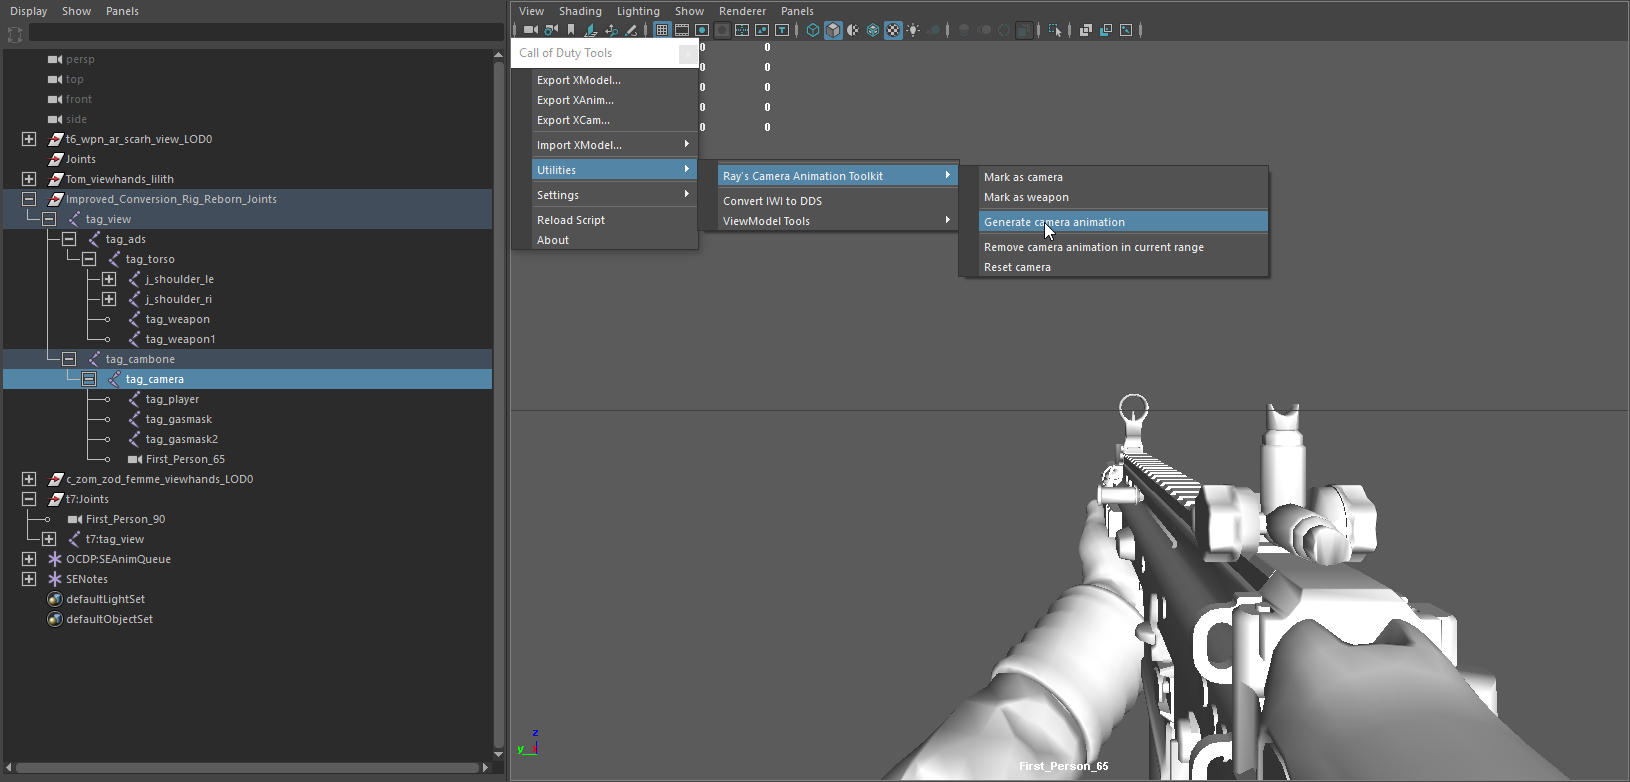
Task: Expand the j_shoulder_ri joint
Action: tap(109, 299)
